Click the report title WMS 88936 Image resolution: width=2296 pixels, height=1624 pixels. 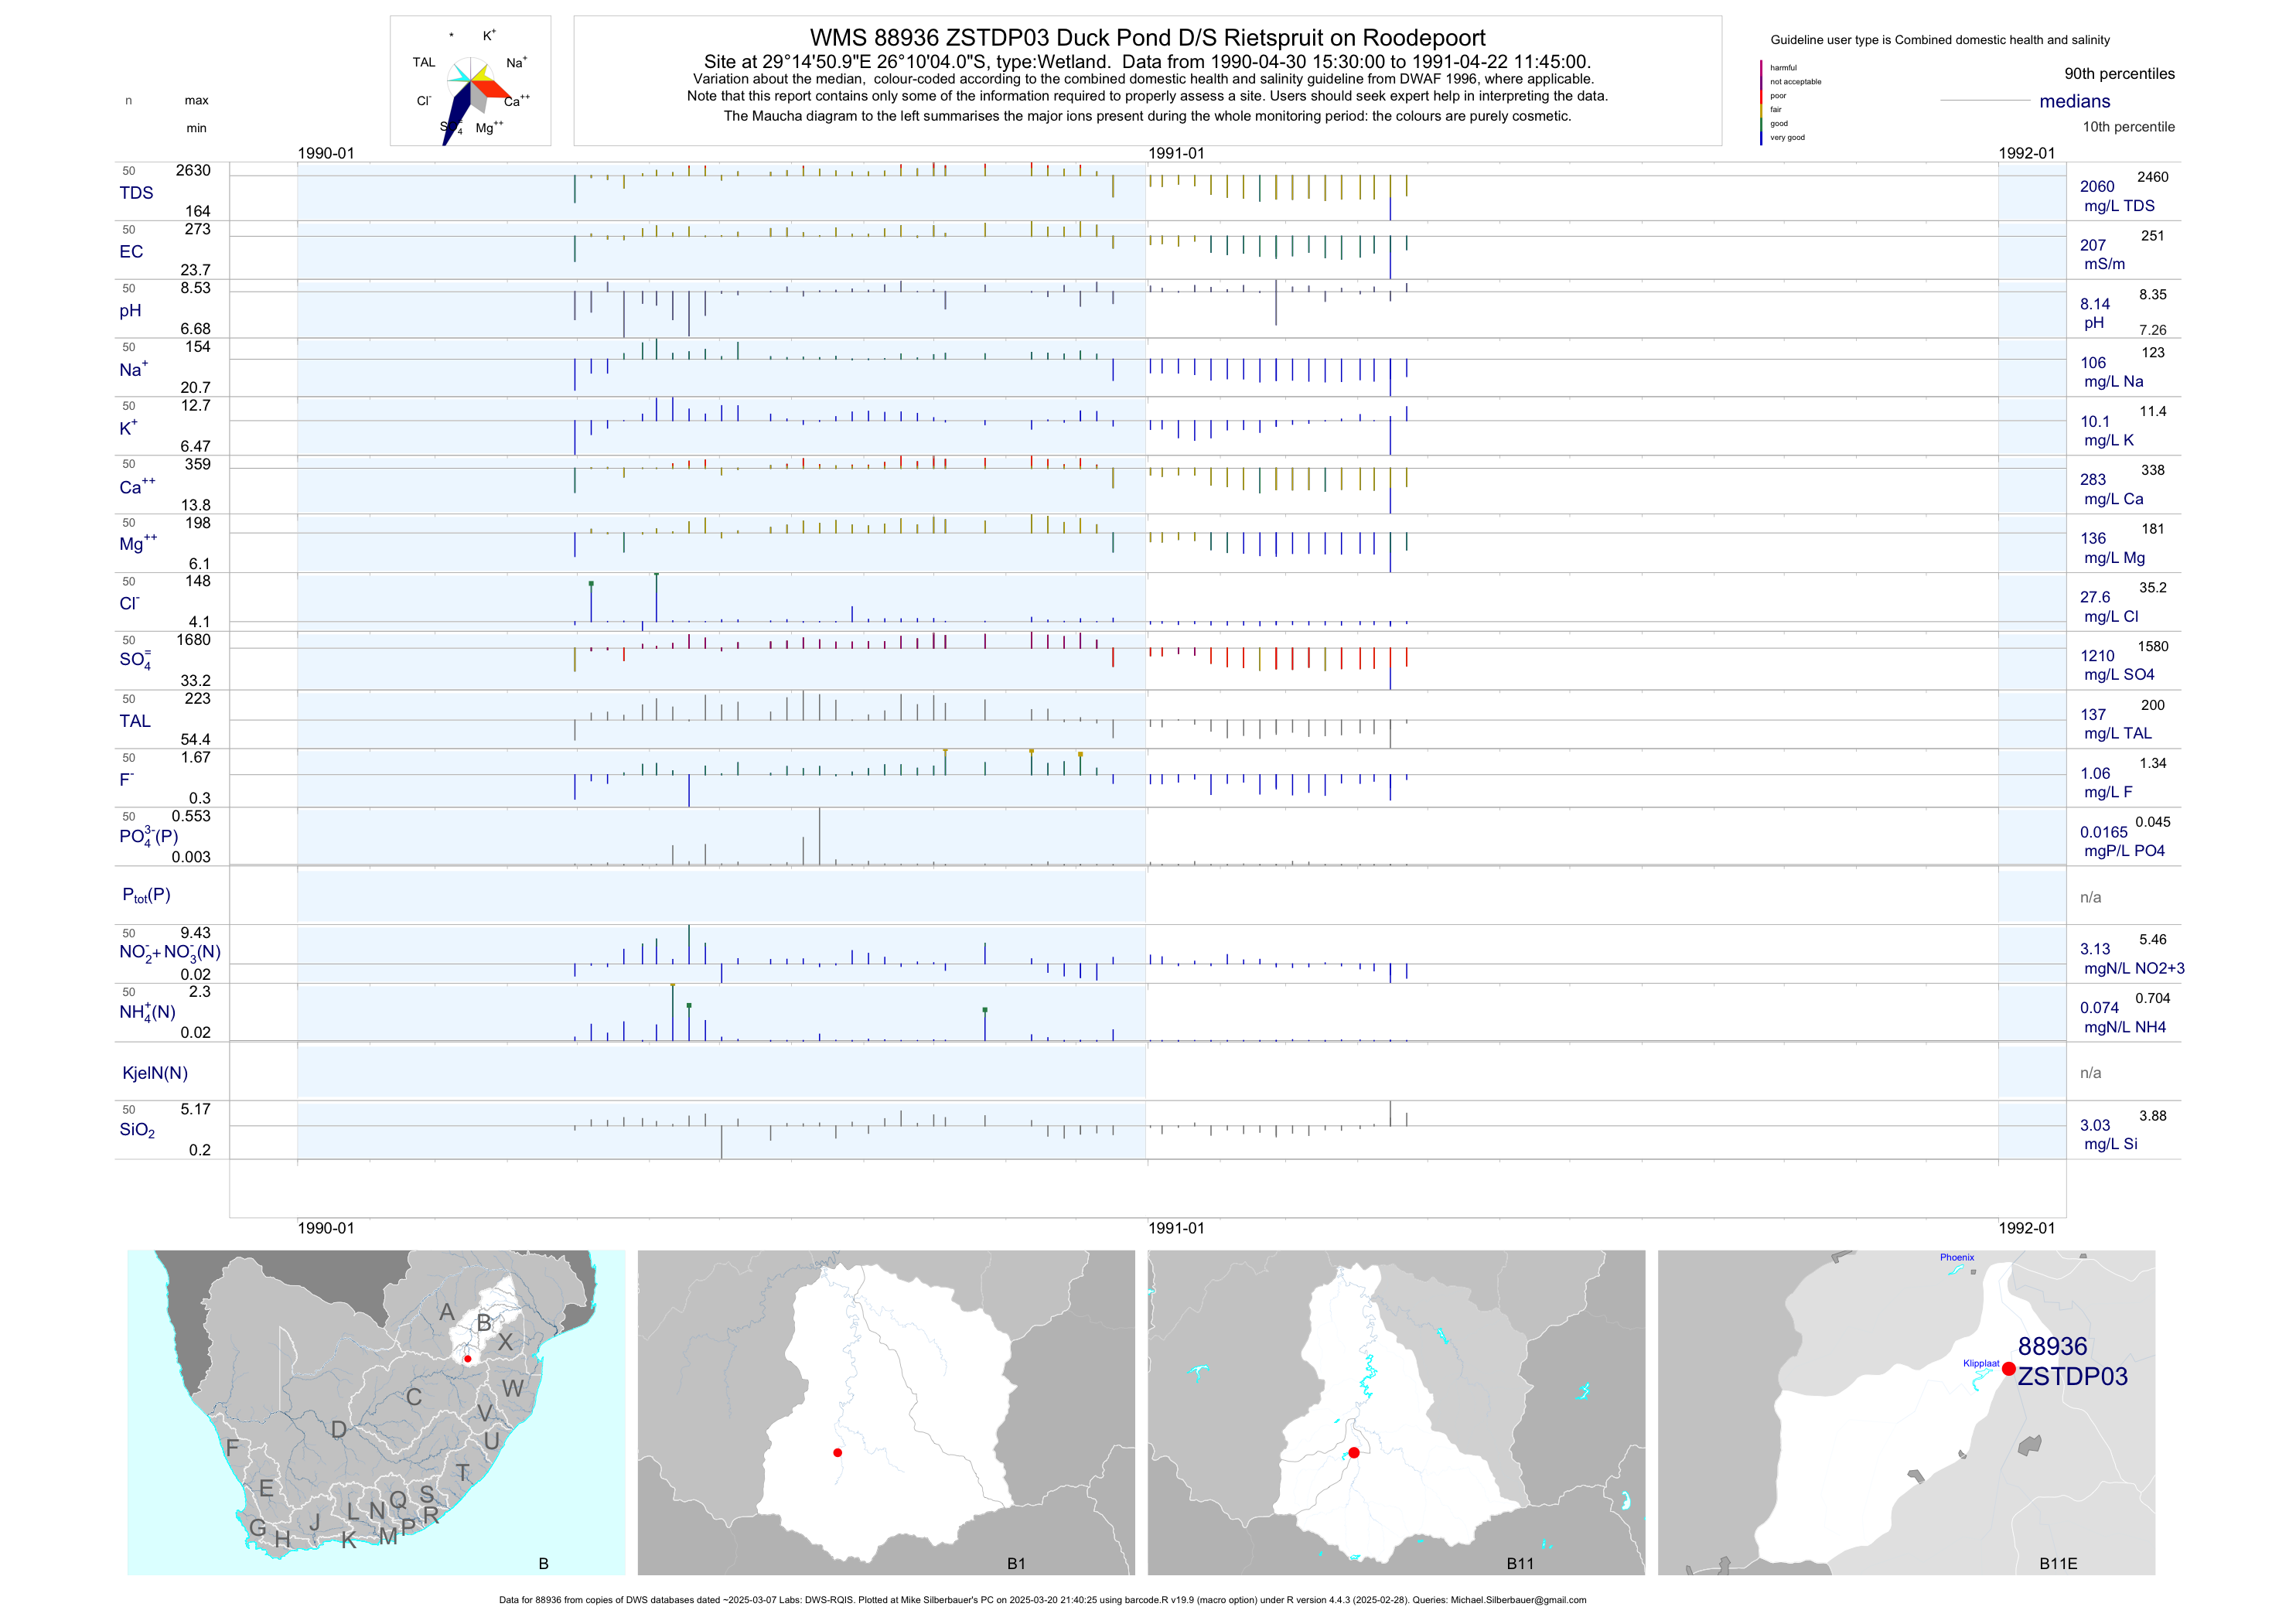click(1147, 38)
